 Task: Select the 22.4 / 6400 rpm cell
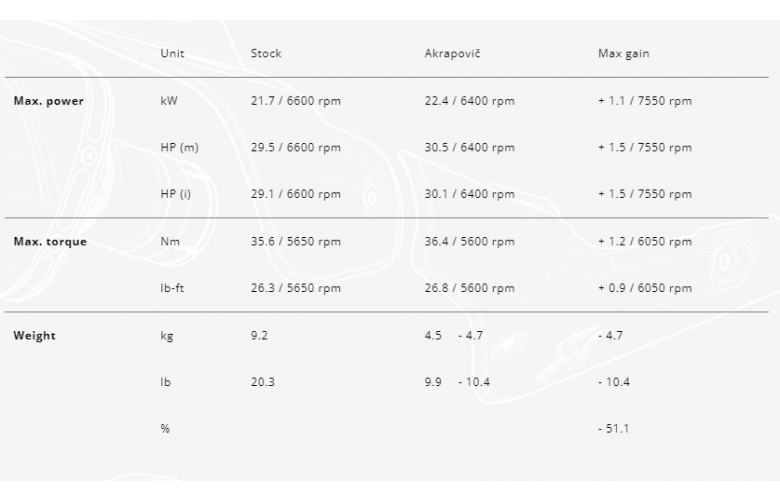click(x=469, y=101)
